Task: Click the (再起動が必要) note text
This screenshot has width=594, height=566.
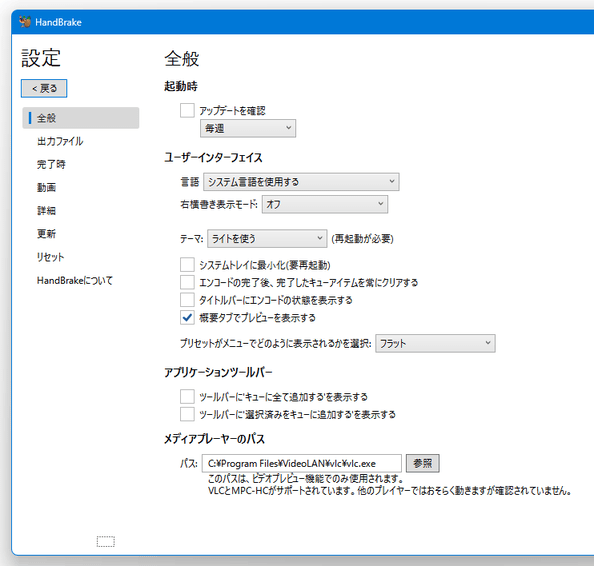Action: click(x=363, y=239)
